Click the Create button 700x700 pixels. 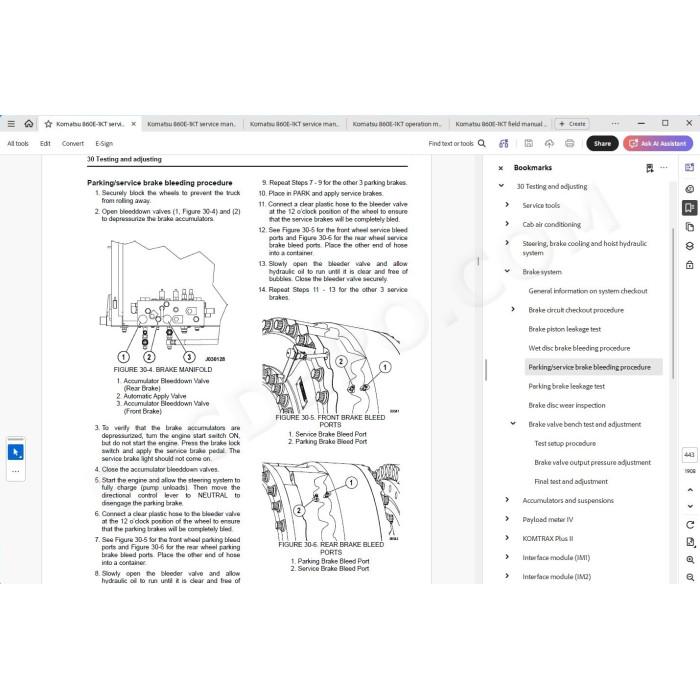coord(572,124)
